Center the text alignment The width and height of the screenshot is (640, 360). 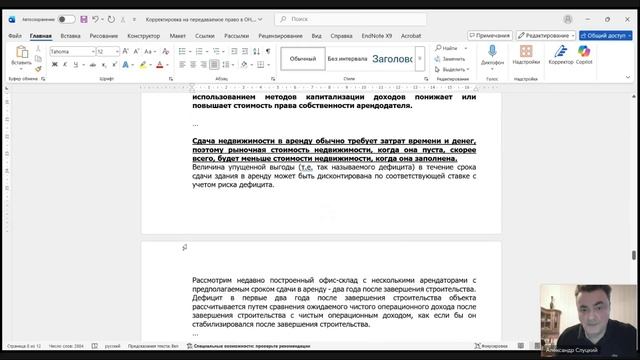[x=193, y=64]
